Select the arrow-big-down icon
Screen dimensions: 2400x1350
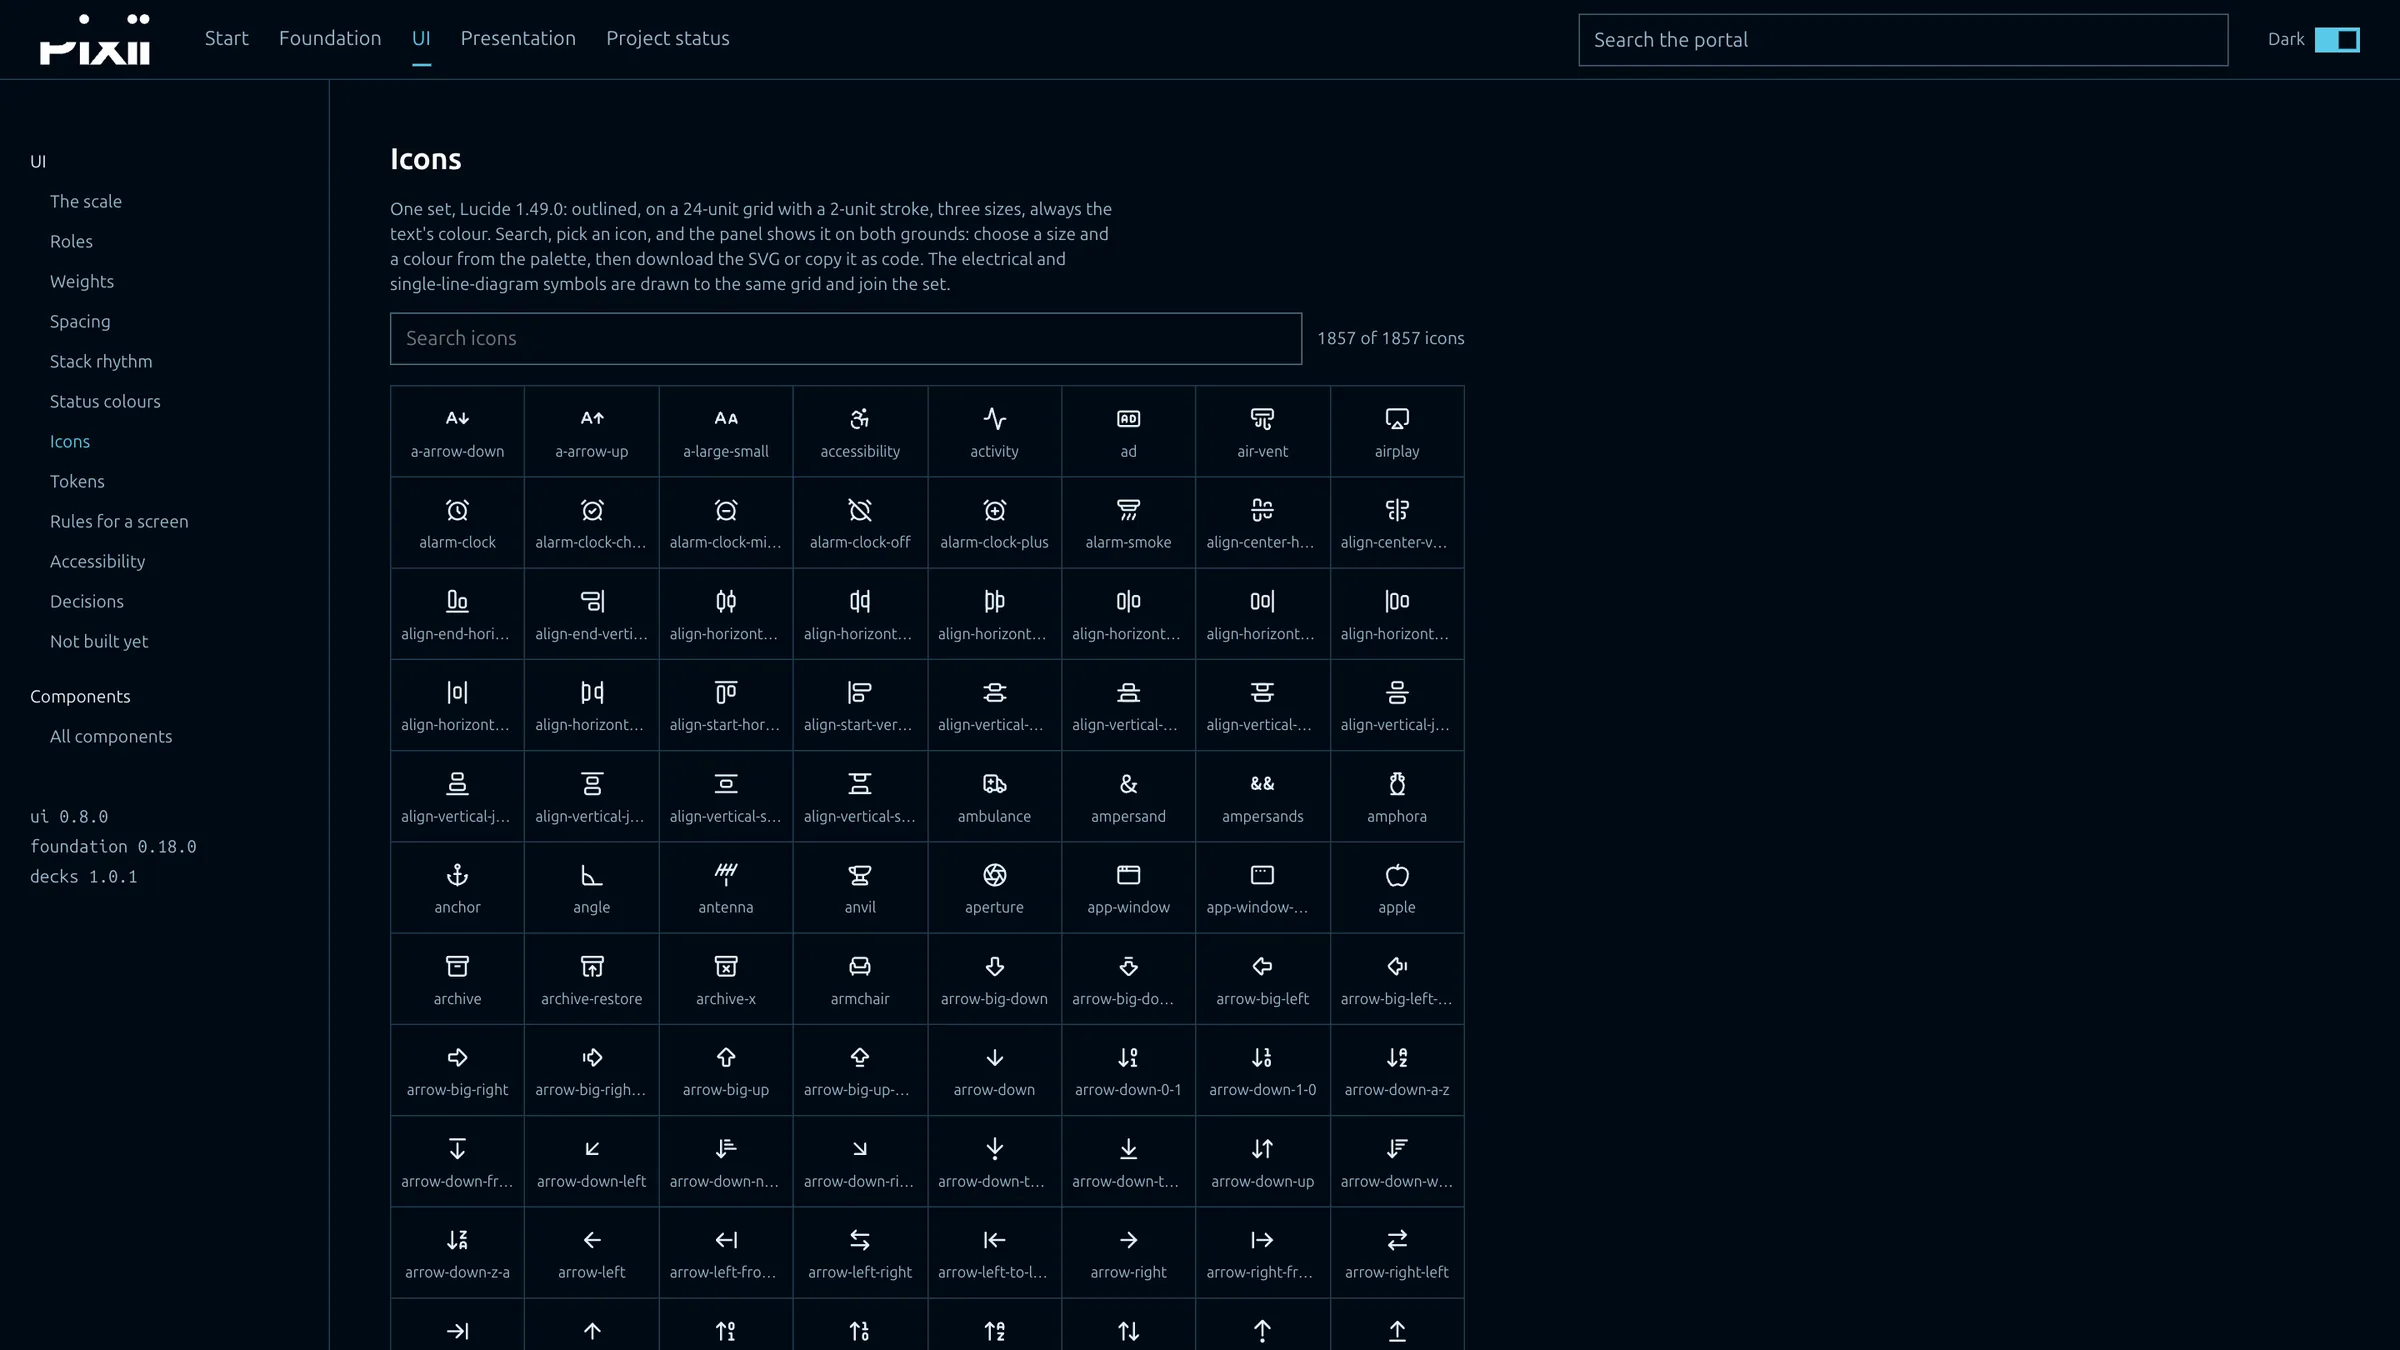(994, 979)
